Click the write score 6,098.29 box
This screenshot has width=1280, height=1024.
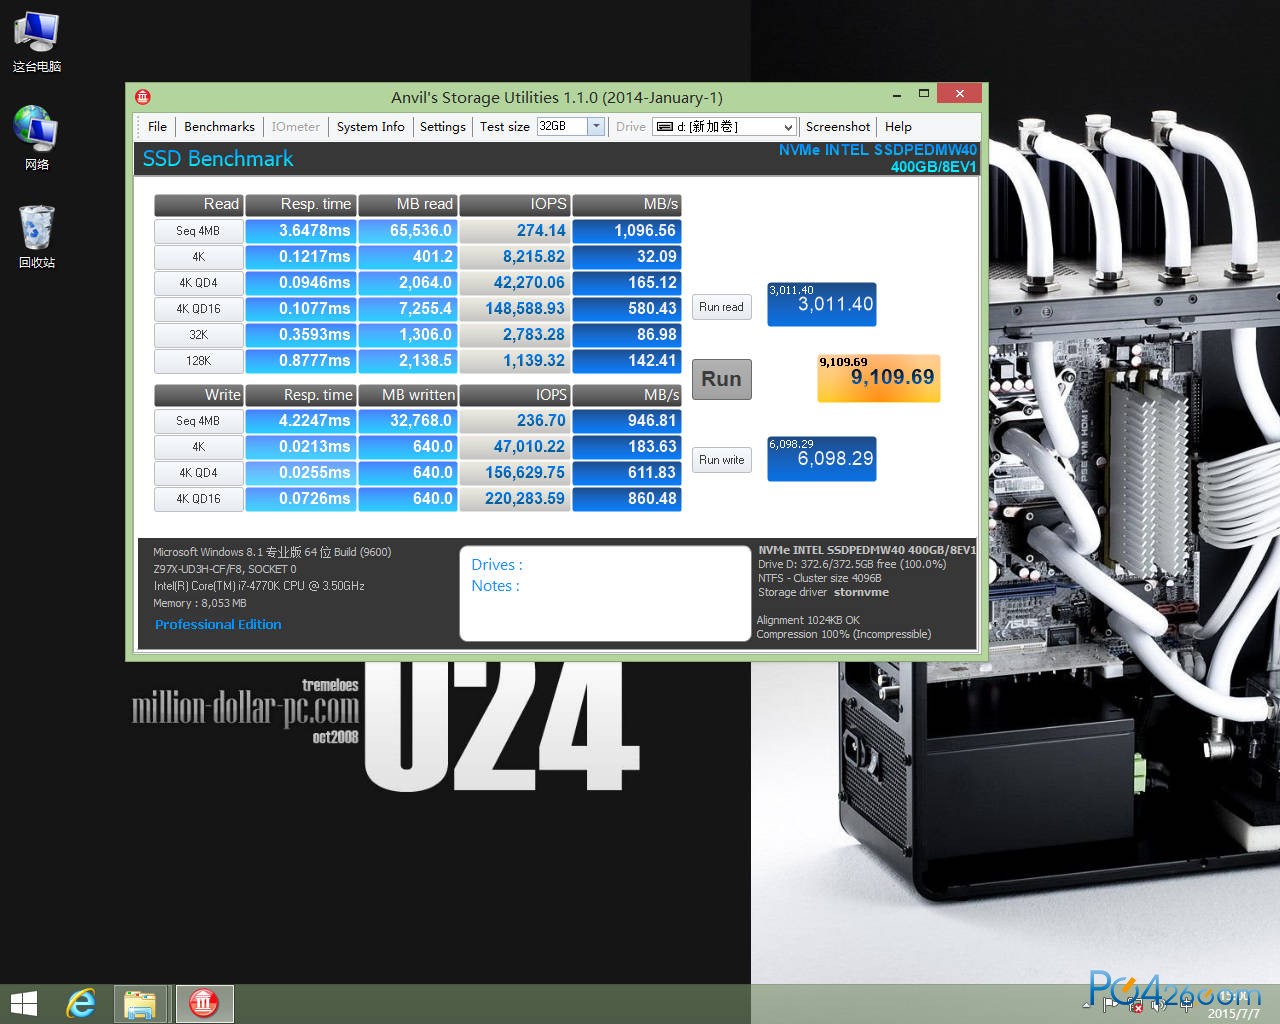point(821,458)
